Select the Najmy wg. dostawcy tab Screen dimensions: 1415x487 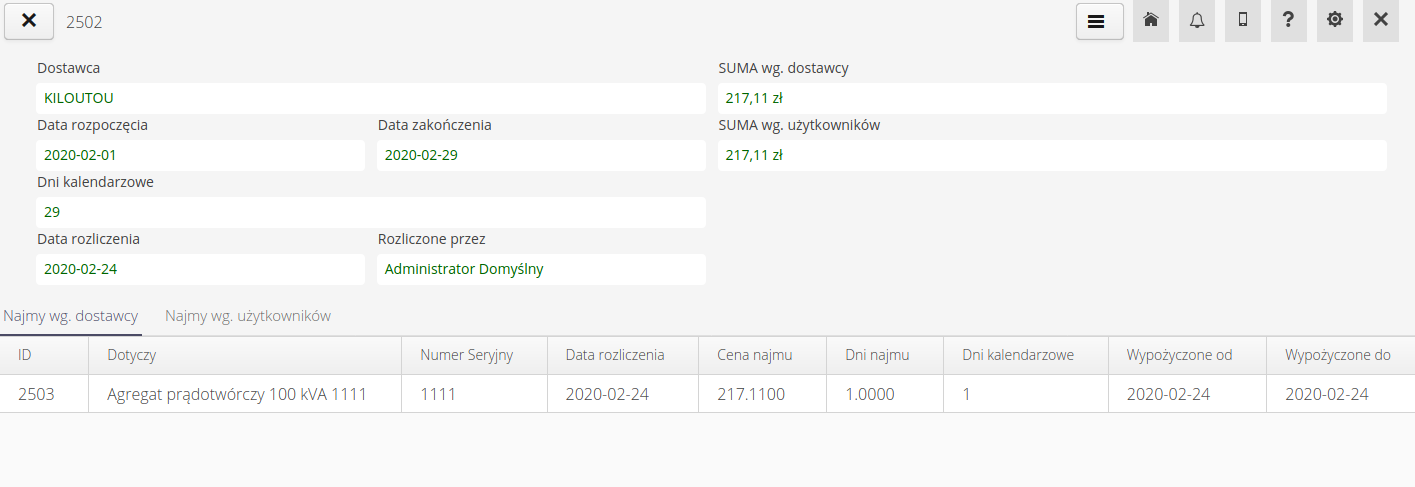coord(71,316)
